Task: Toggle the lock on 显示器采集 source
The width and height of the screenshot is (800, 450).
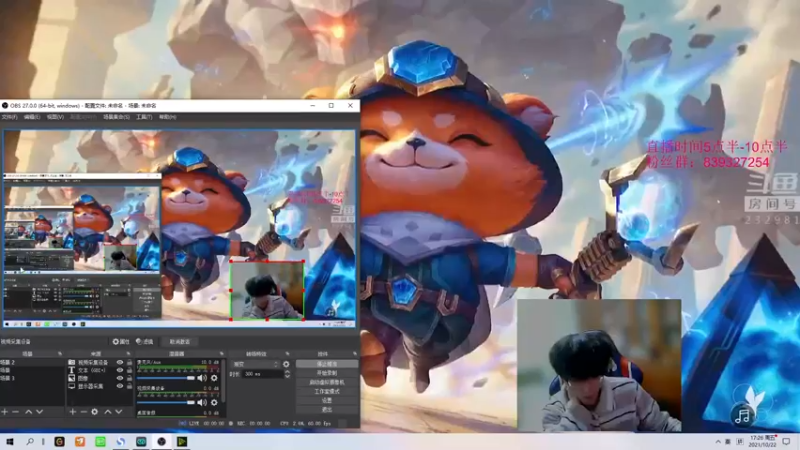Action: (129, 386)
